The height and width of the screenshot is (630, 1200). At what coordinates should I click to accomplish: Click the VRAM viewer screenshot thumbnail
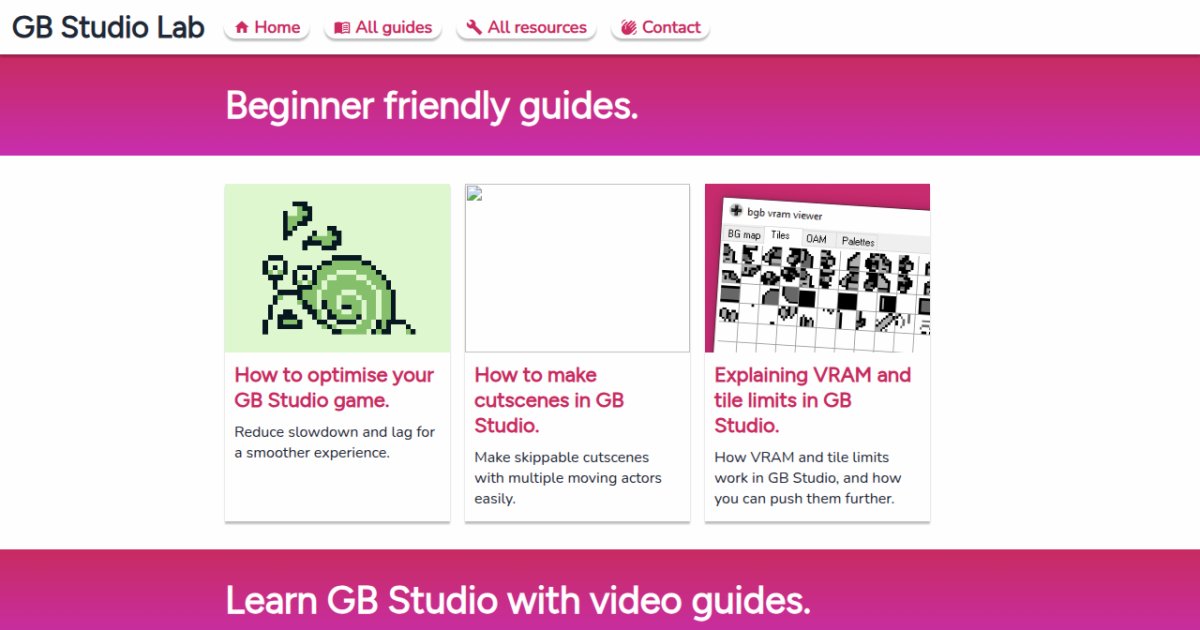click(x=817, y=268)
